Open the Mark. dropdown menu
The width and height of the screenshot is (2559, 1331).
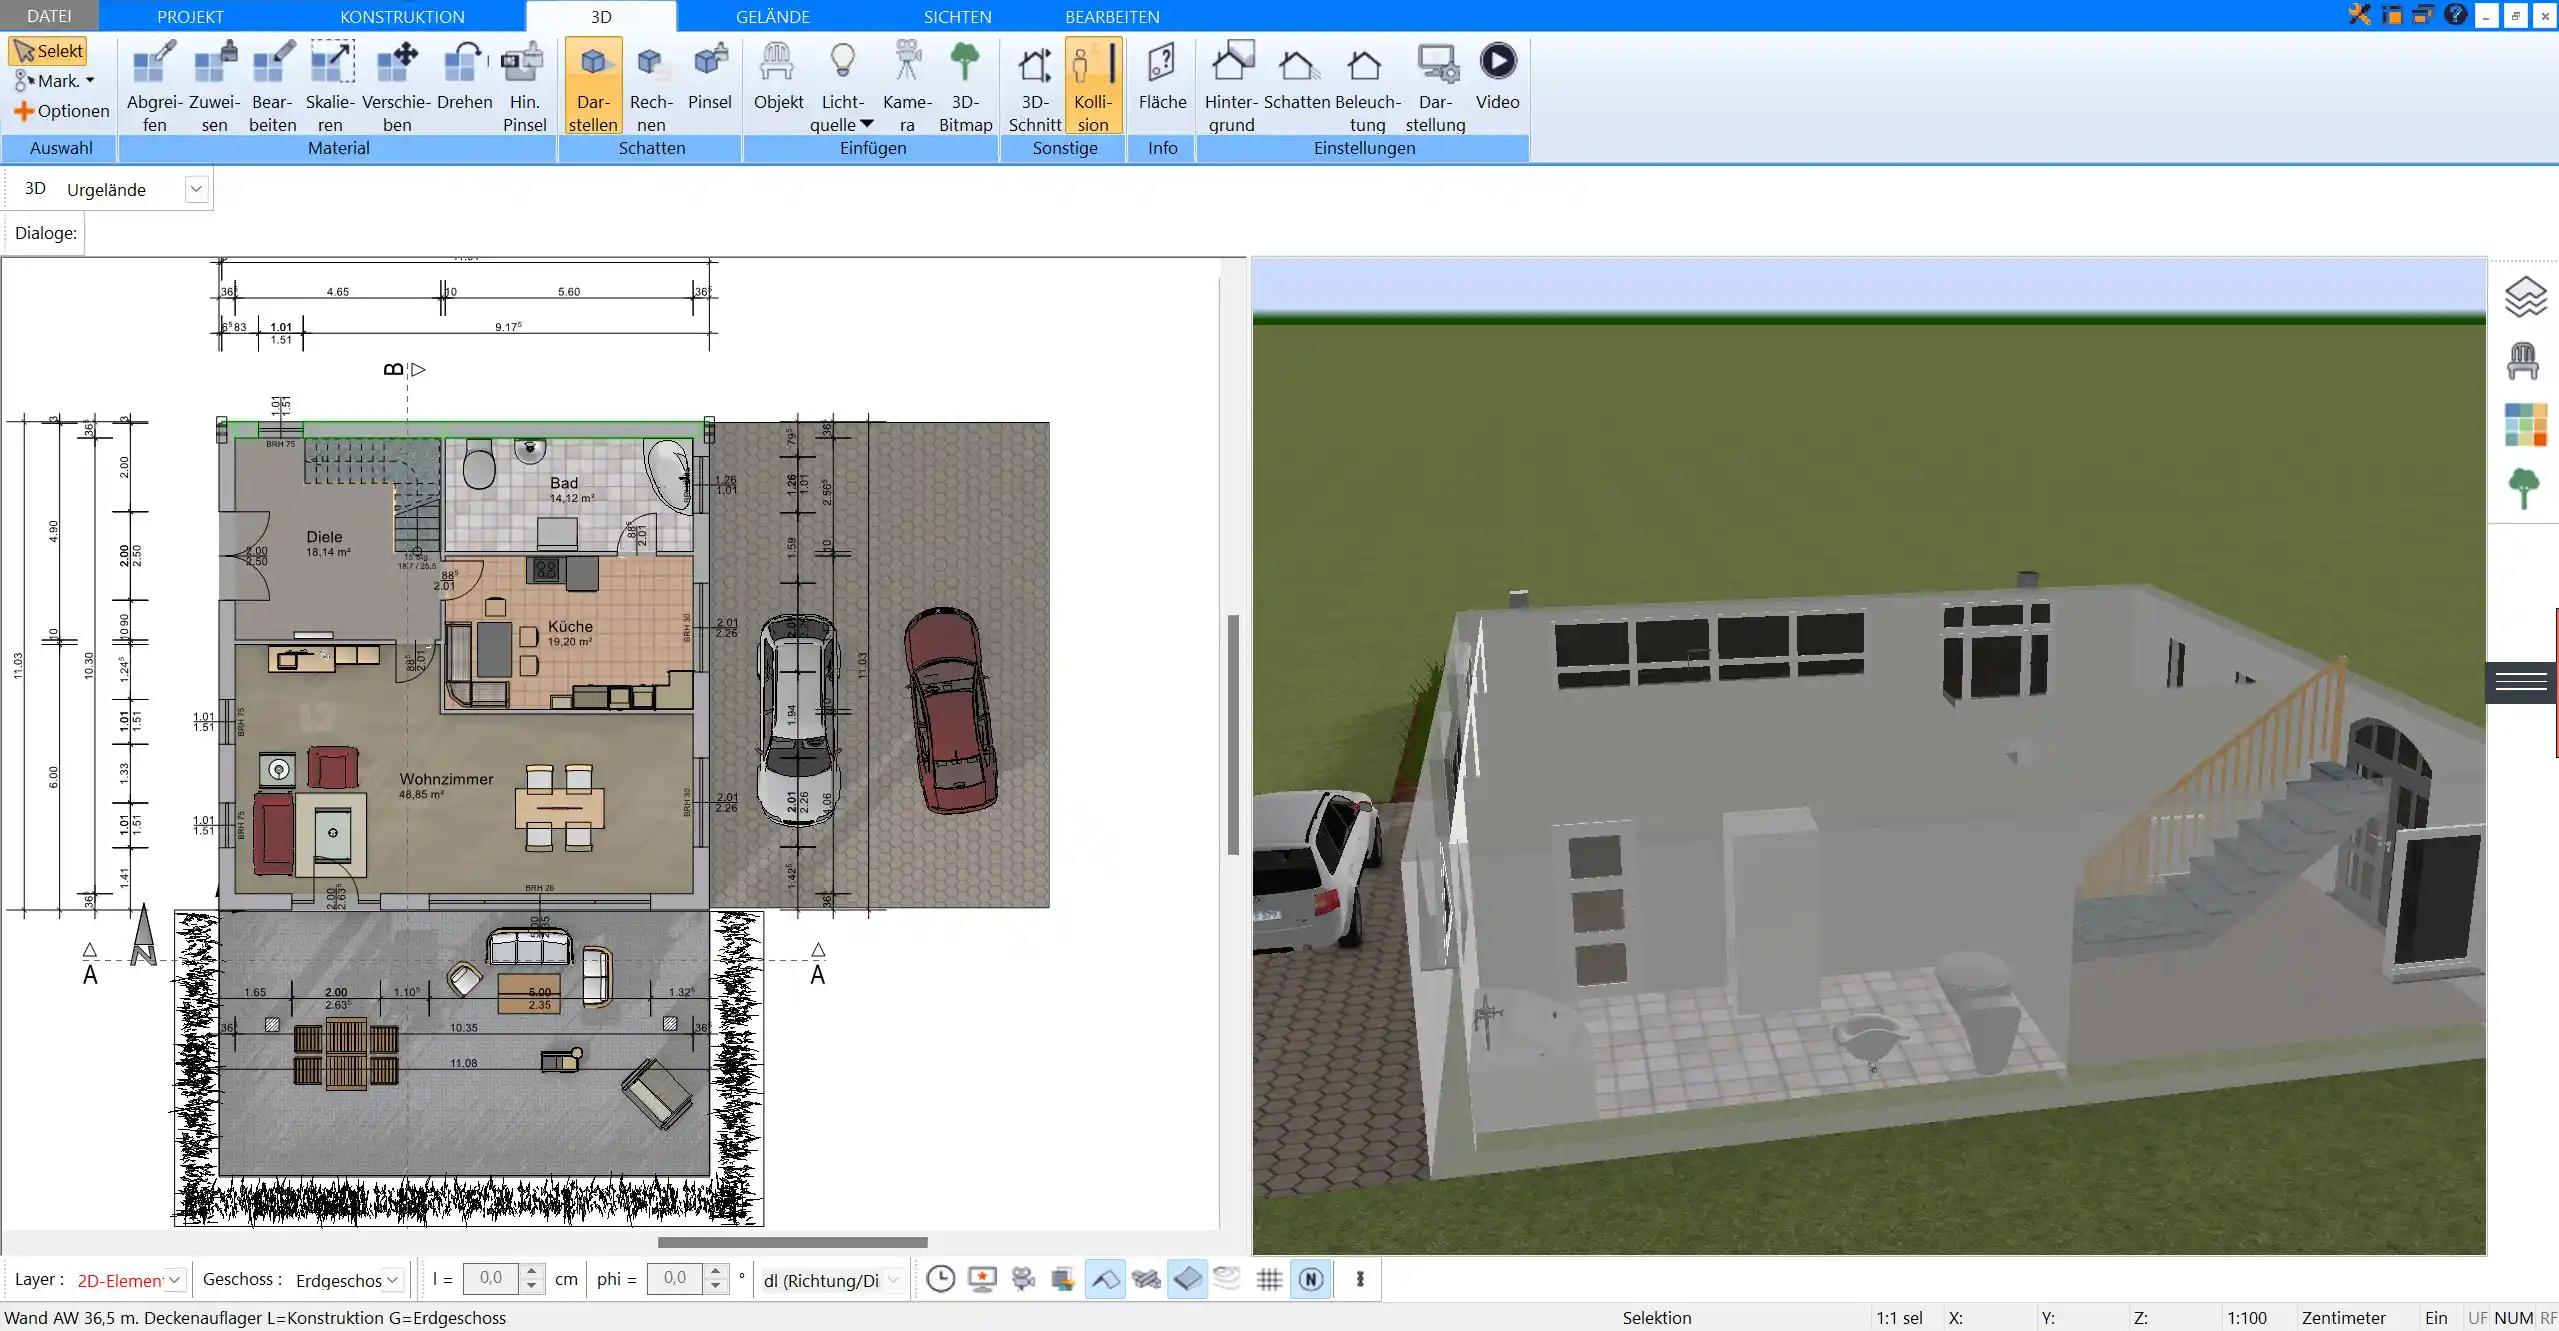tap(56, 81)
